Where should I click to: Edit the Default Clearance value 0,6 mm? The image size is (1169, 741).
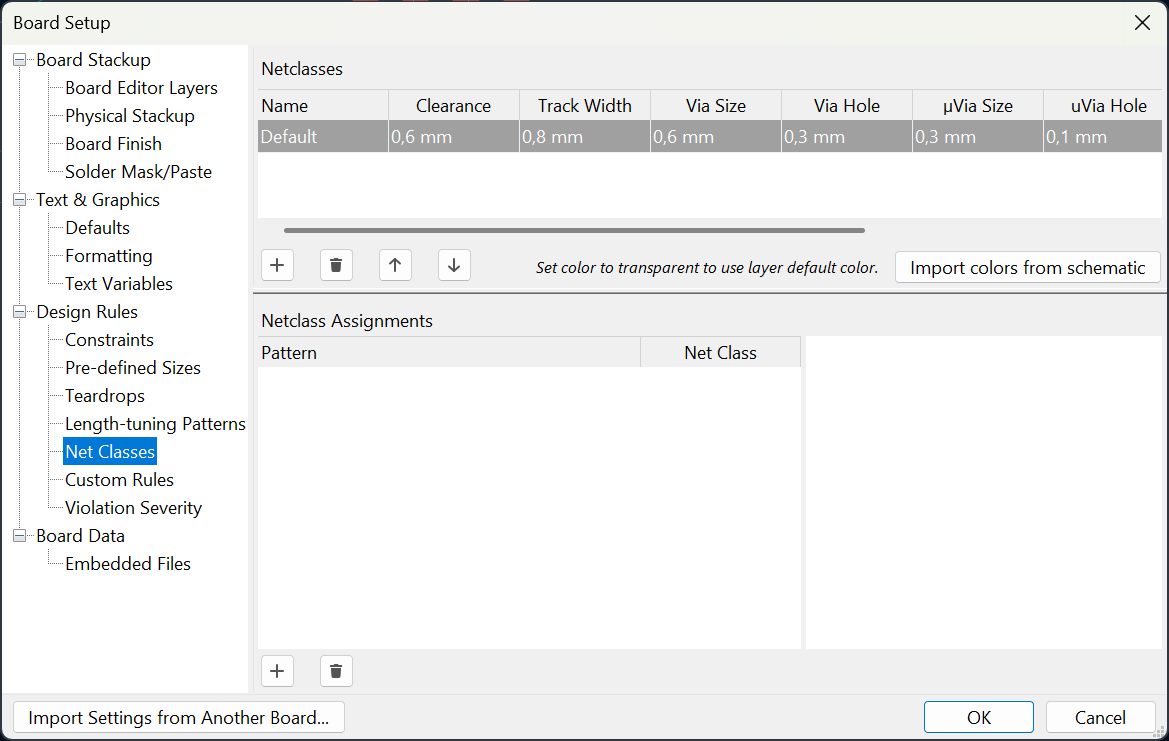[x=453, y=137]
